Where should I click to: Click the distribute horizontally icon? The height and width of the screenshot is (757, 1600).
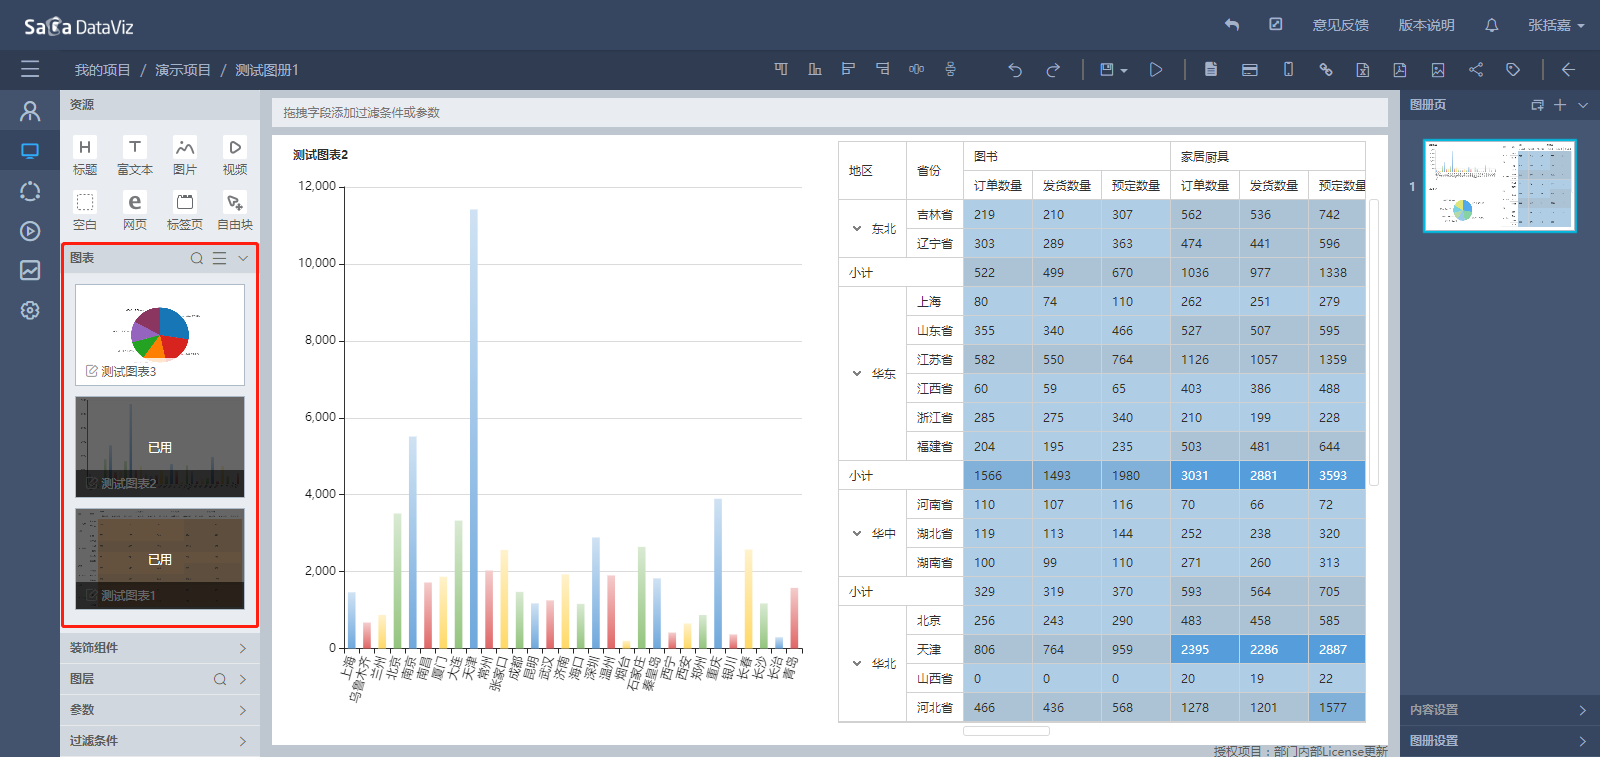tap(916, 69)
